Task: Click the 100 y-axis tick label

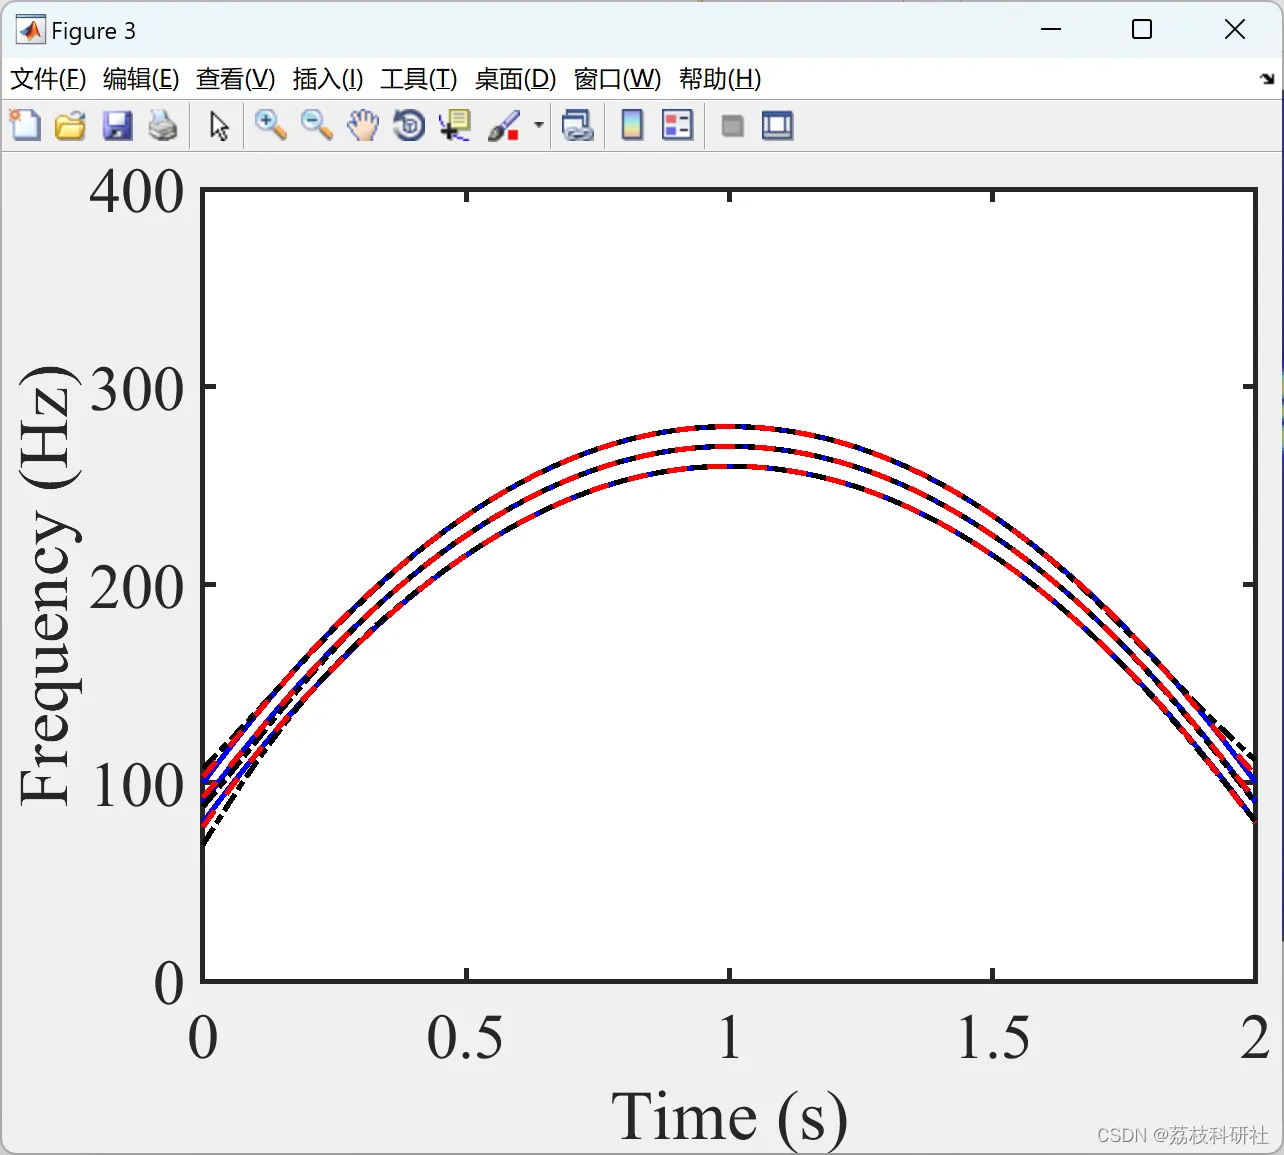Action: [138, 784]
